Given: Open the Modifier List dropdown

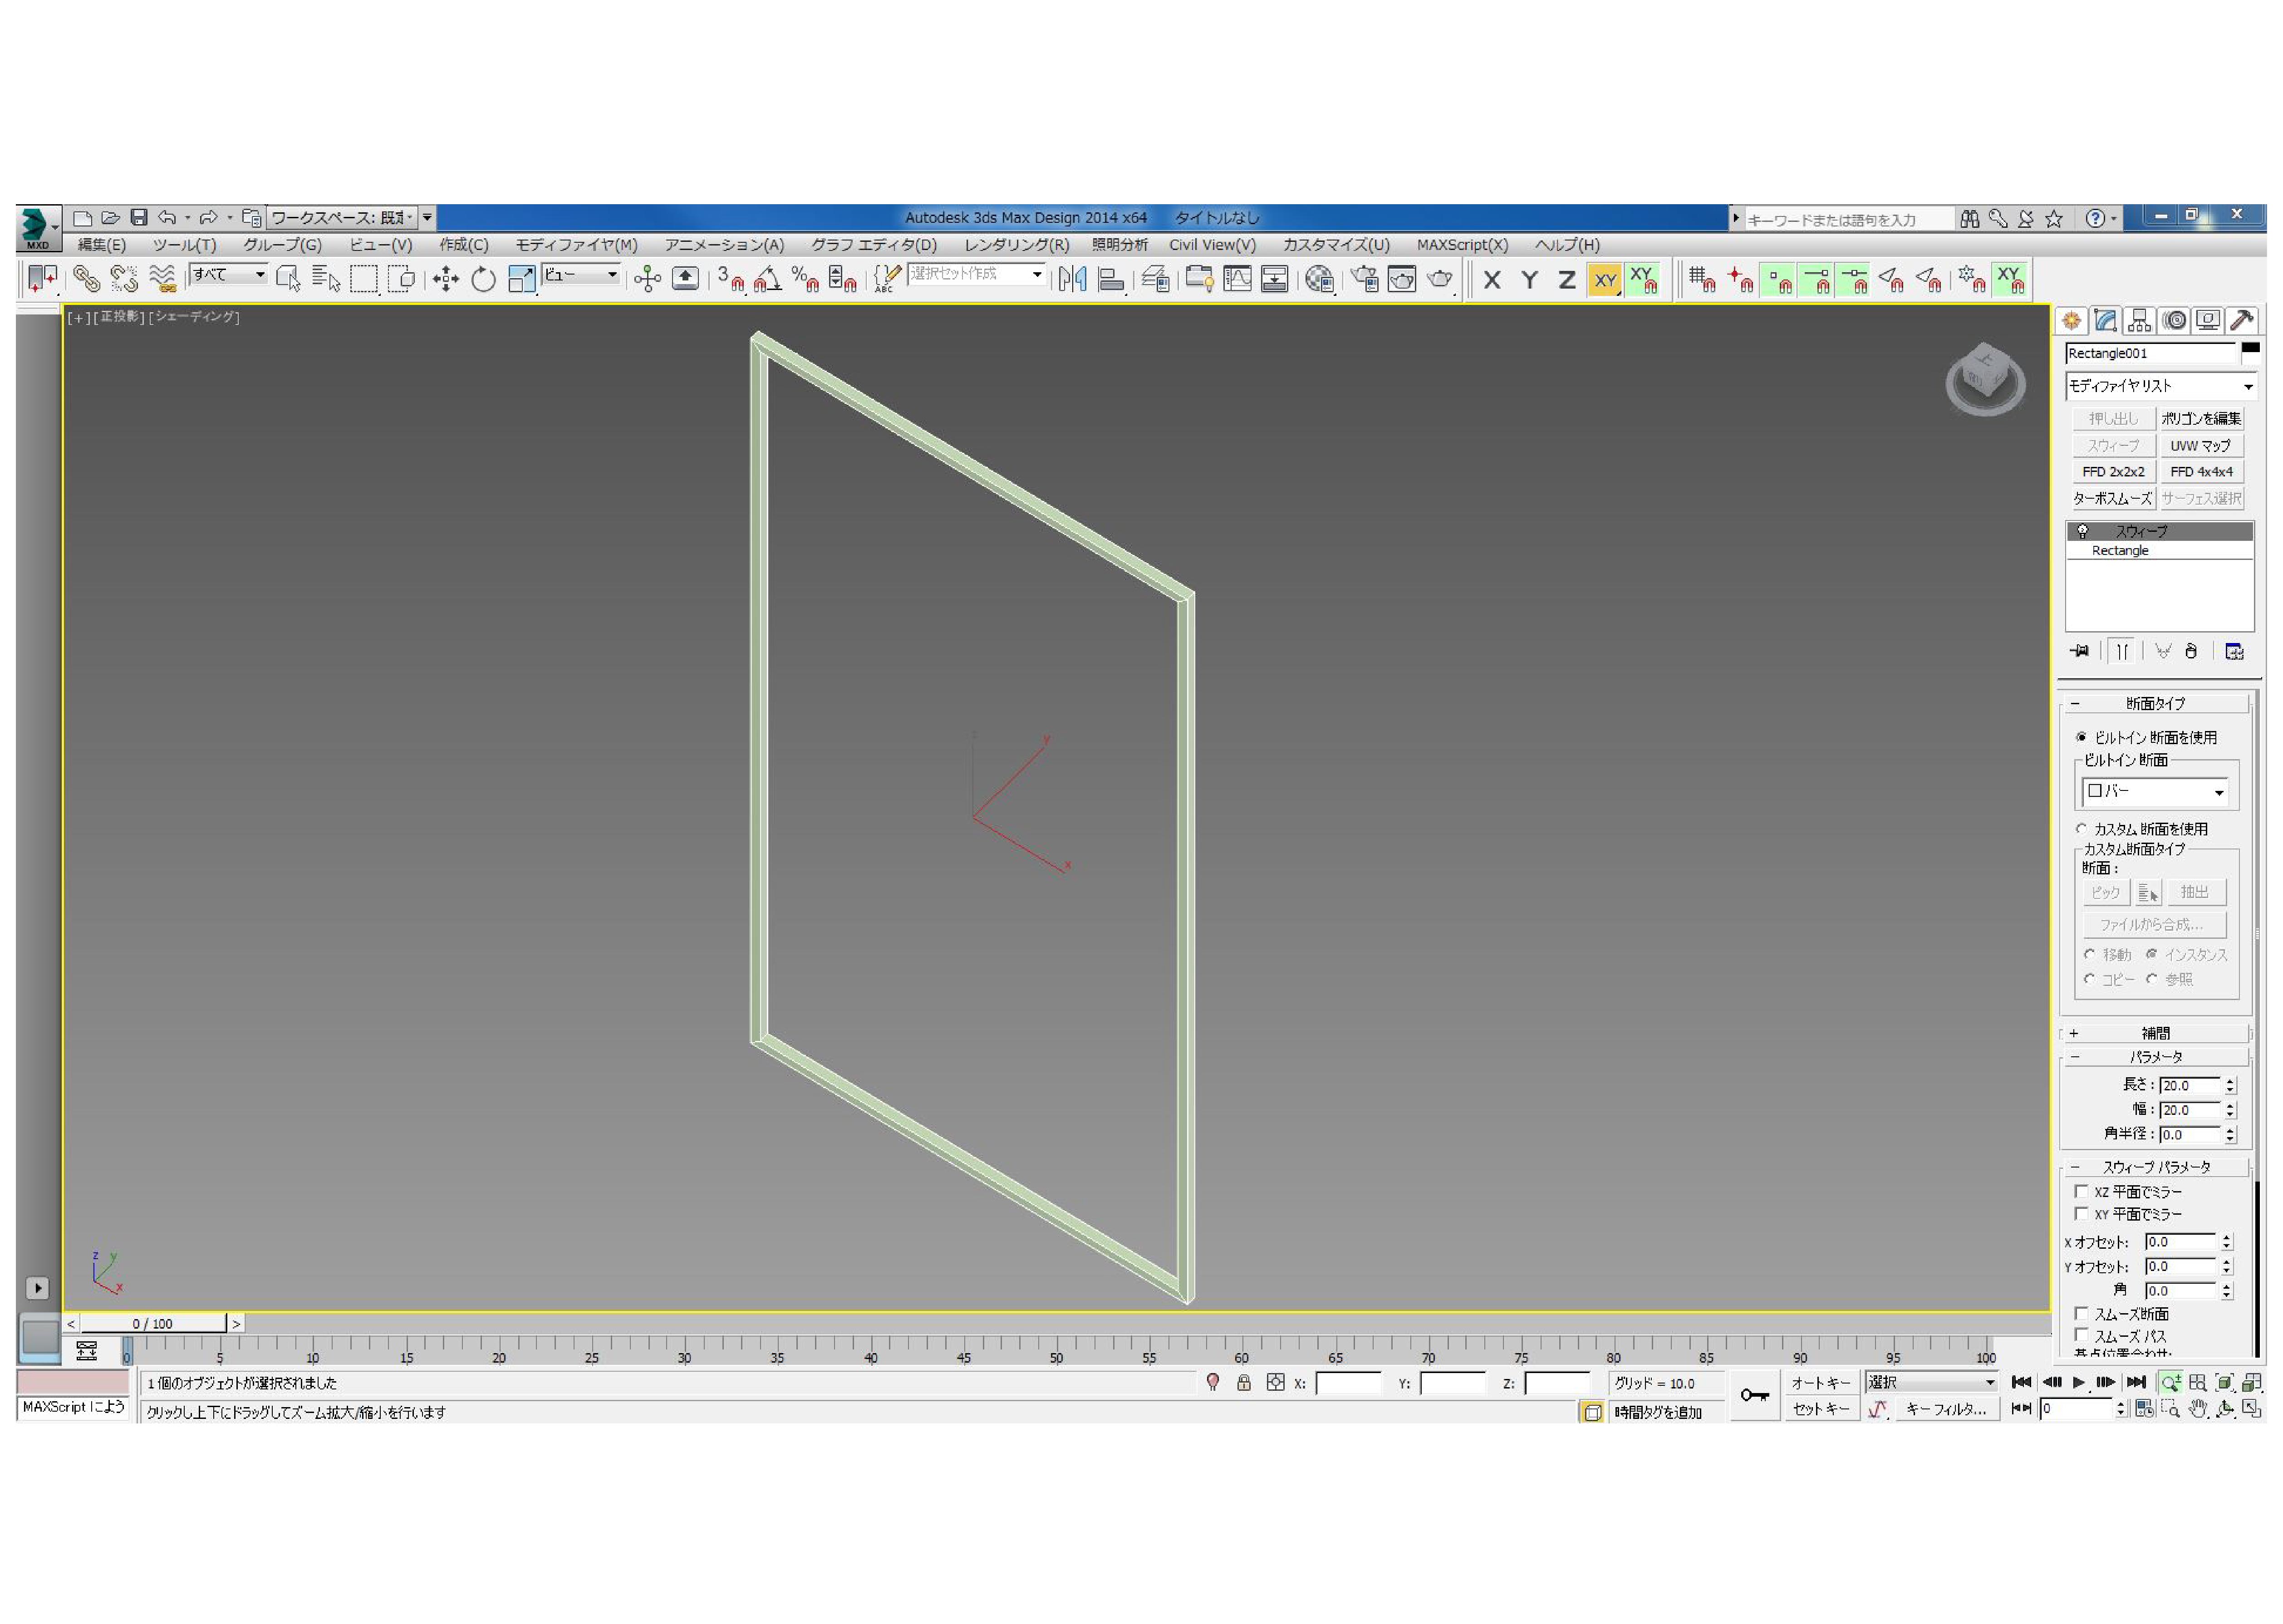Looking at the screenshot, I should coord(2159,386).
